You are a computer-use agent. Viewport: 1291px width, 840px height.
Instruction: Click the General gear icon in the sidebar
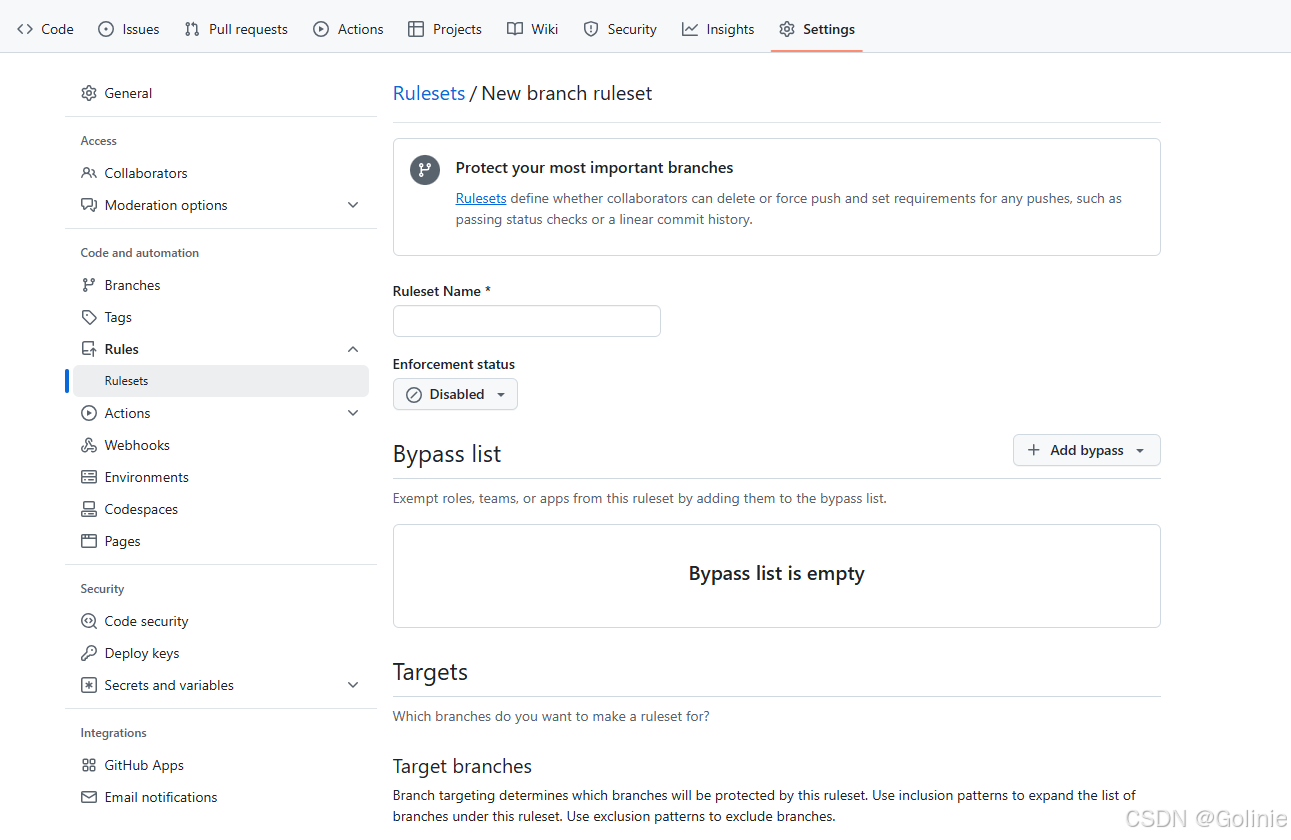pos(89,93)
